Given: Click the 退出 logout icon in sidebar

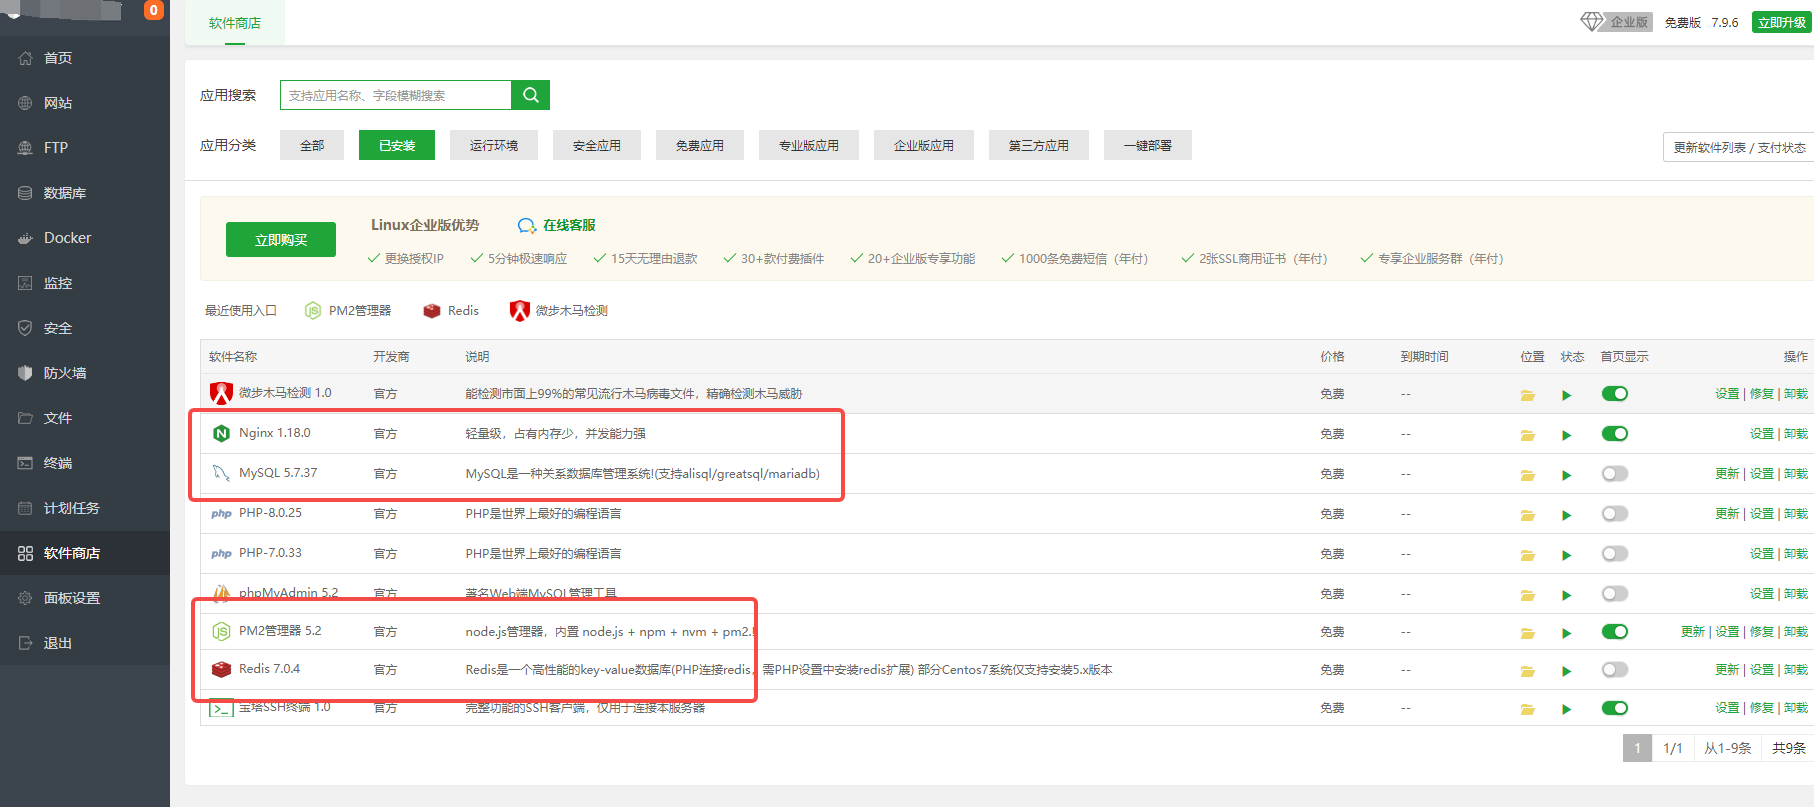Looking at the screenshot, I should [x=25, y=643].
